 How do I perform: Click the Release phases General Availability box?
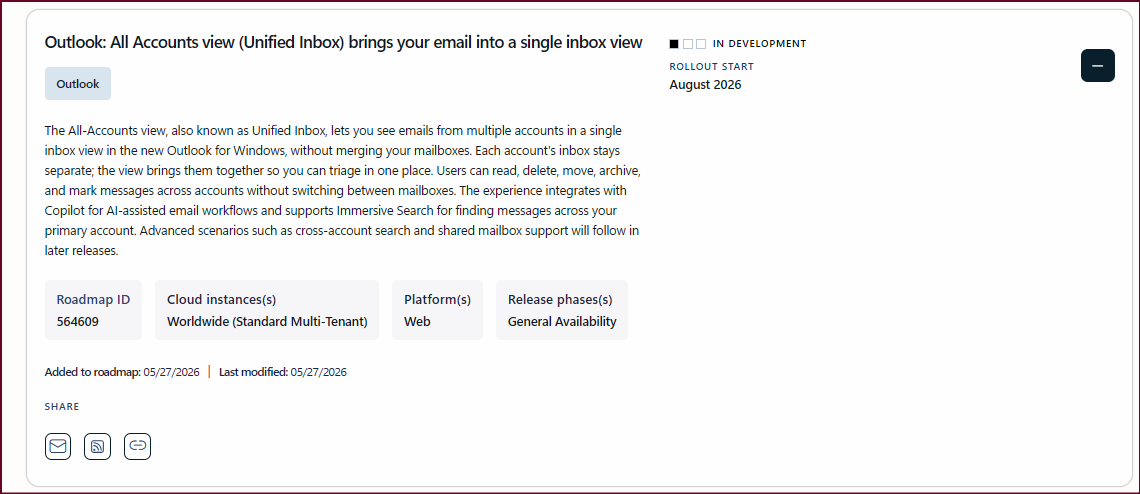561,310
